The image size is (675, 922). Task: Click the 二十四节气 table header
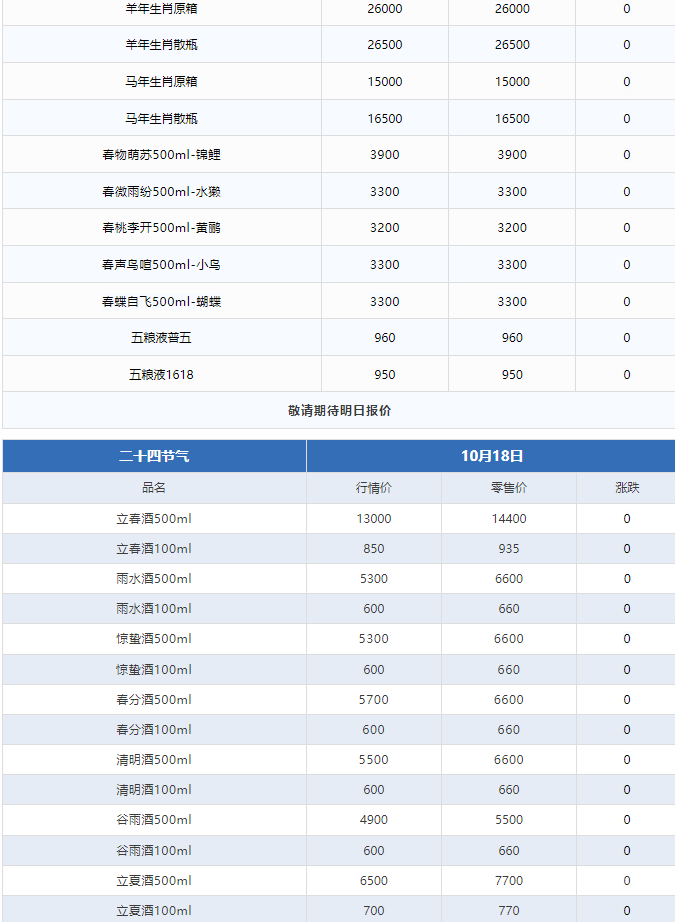pos(154,456)
